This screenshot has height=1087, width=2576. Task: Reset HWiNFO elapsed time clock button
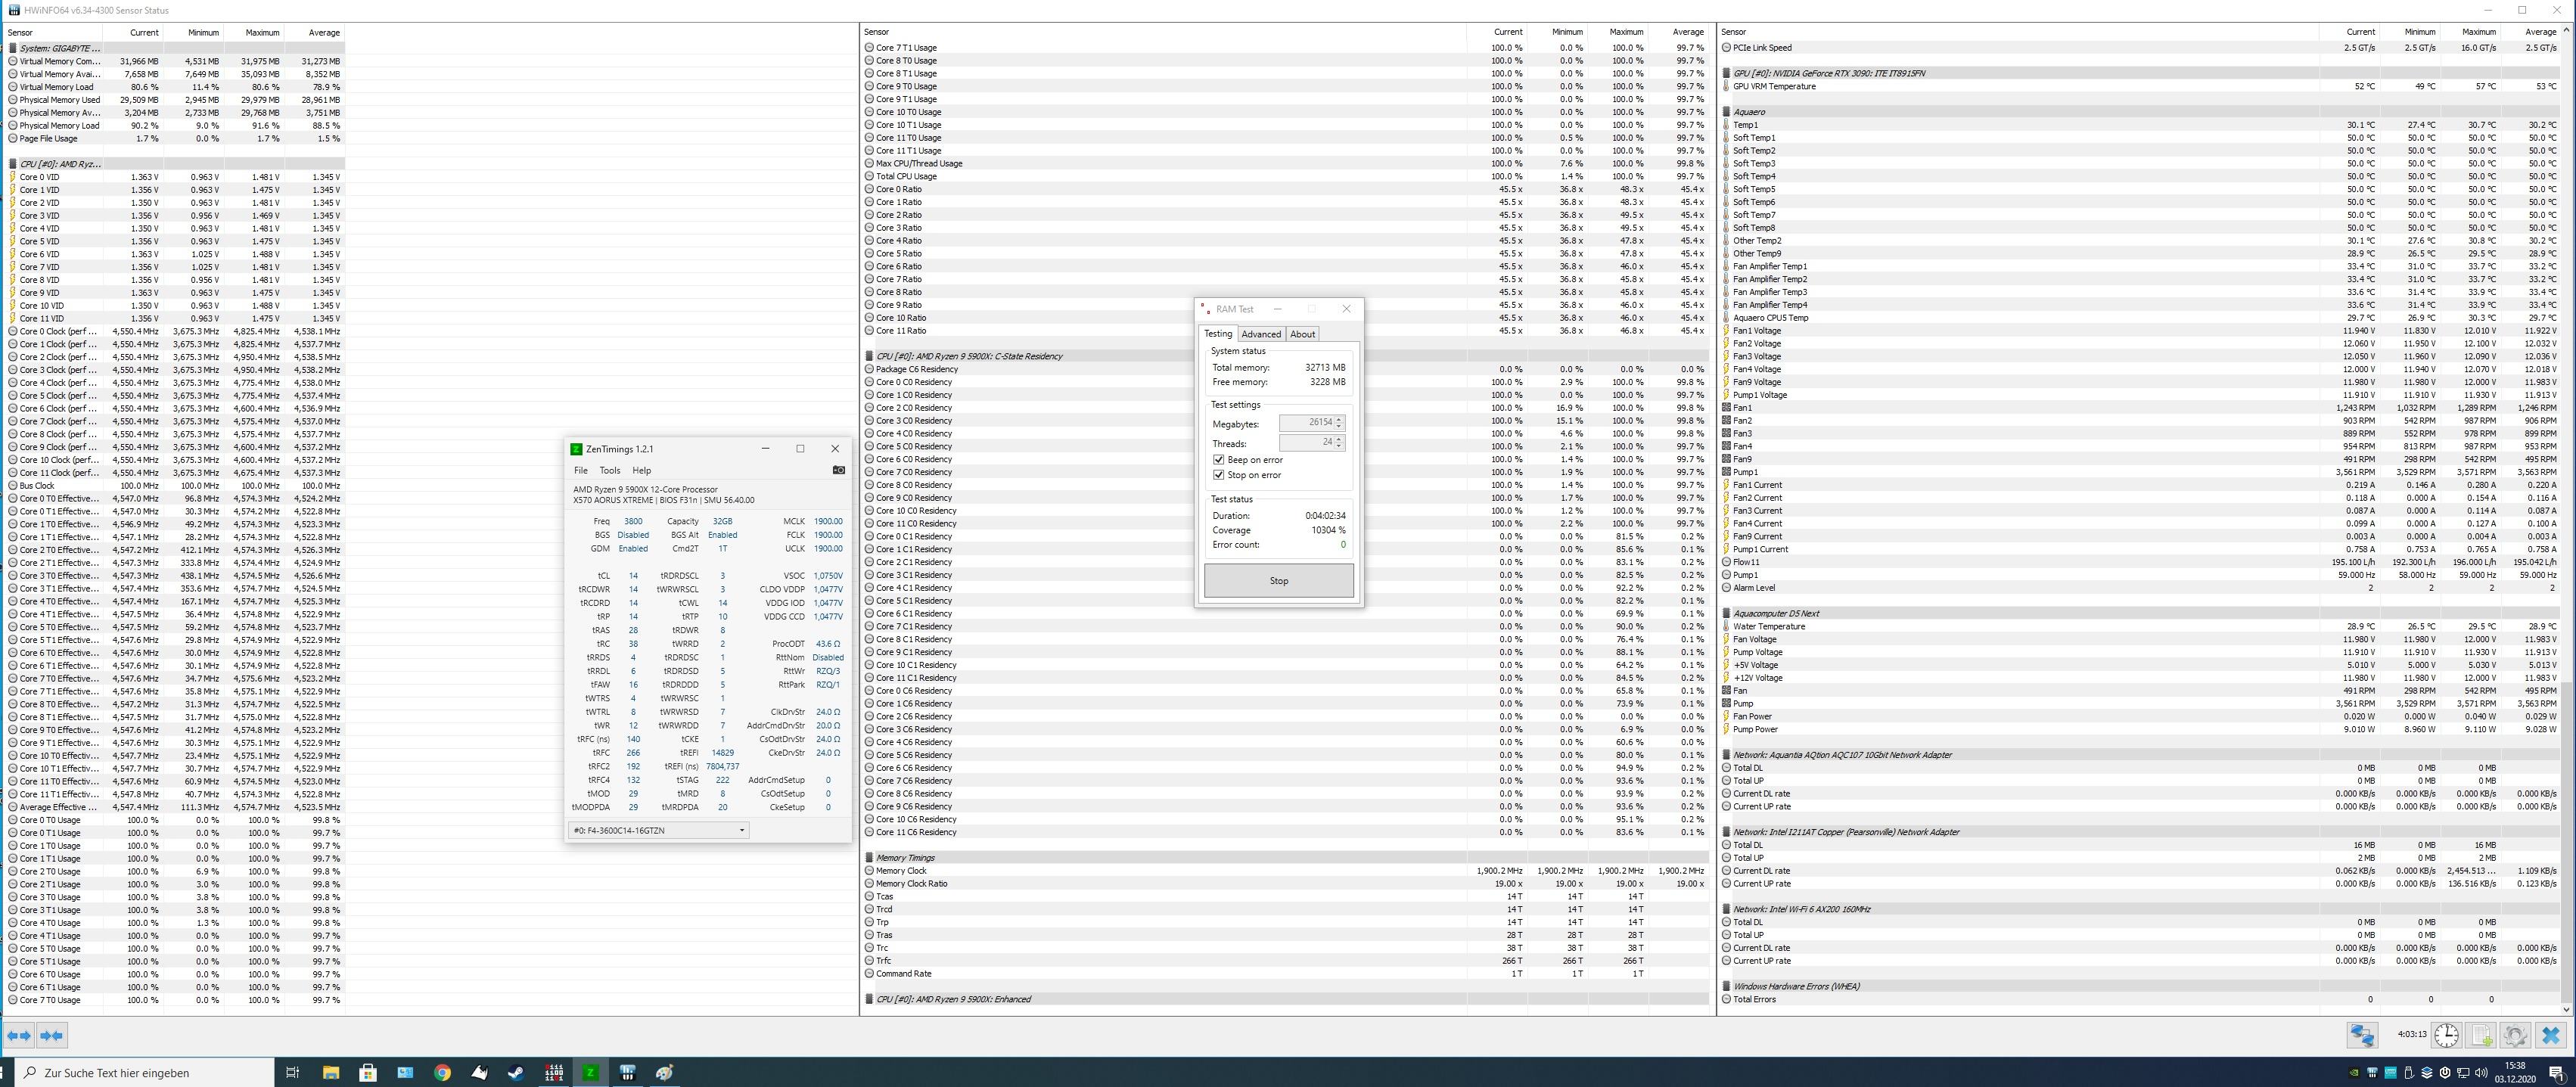pos(2446,1035)
